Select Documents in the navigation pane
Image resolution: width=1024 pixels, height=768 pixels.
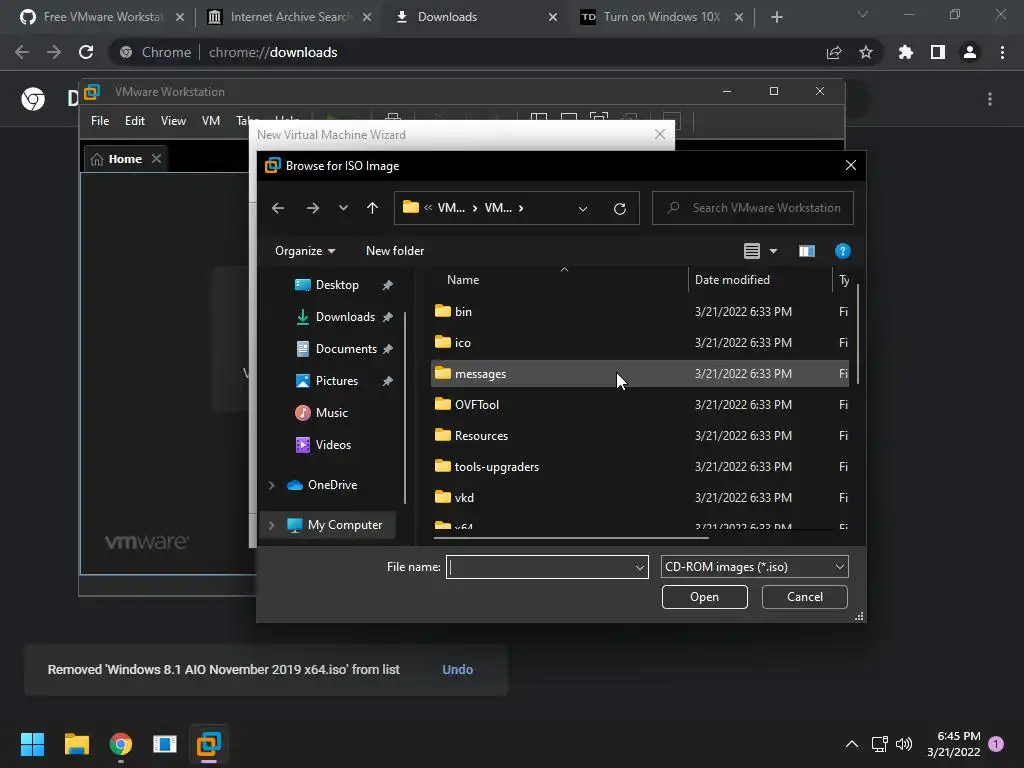[x=346, y=349]
